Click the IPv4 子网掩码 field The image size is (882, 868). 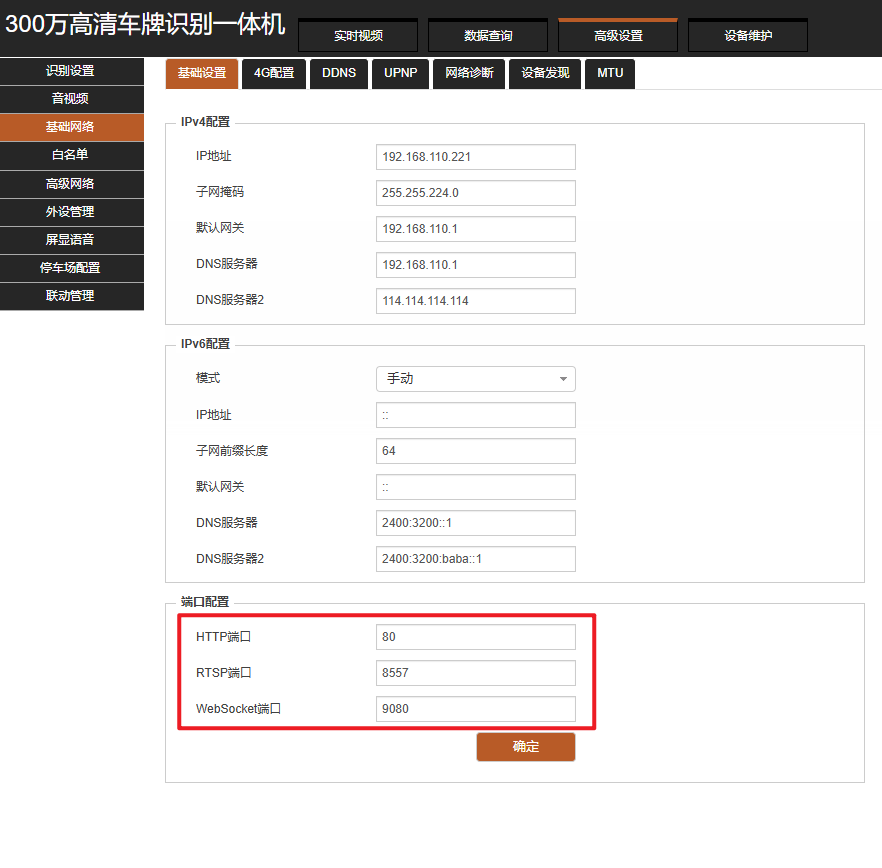click(x=476, y=193)
